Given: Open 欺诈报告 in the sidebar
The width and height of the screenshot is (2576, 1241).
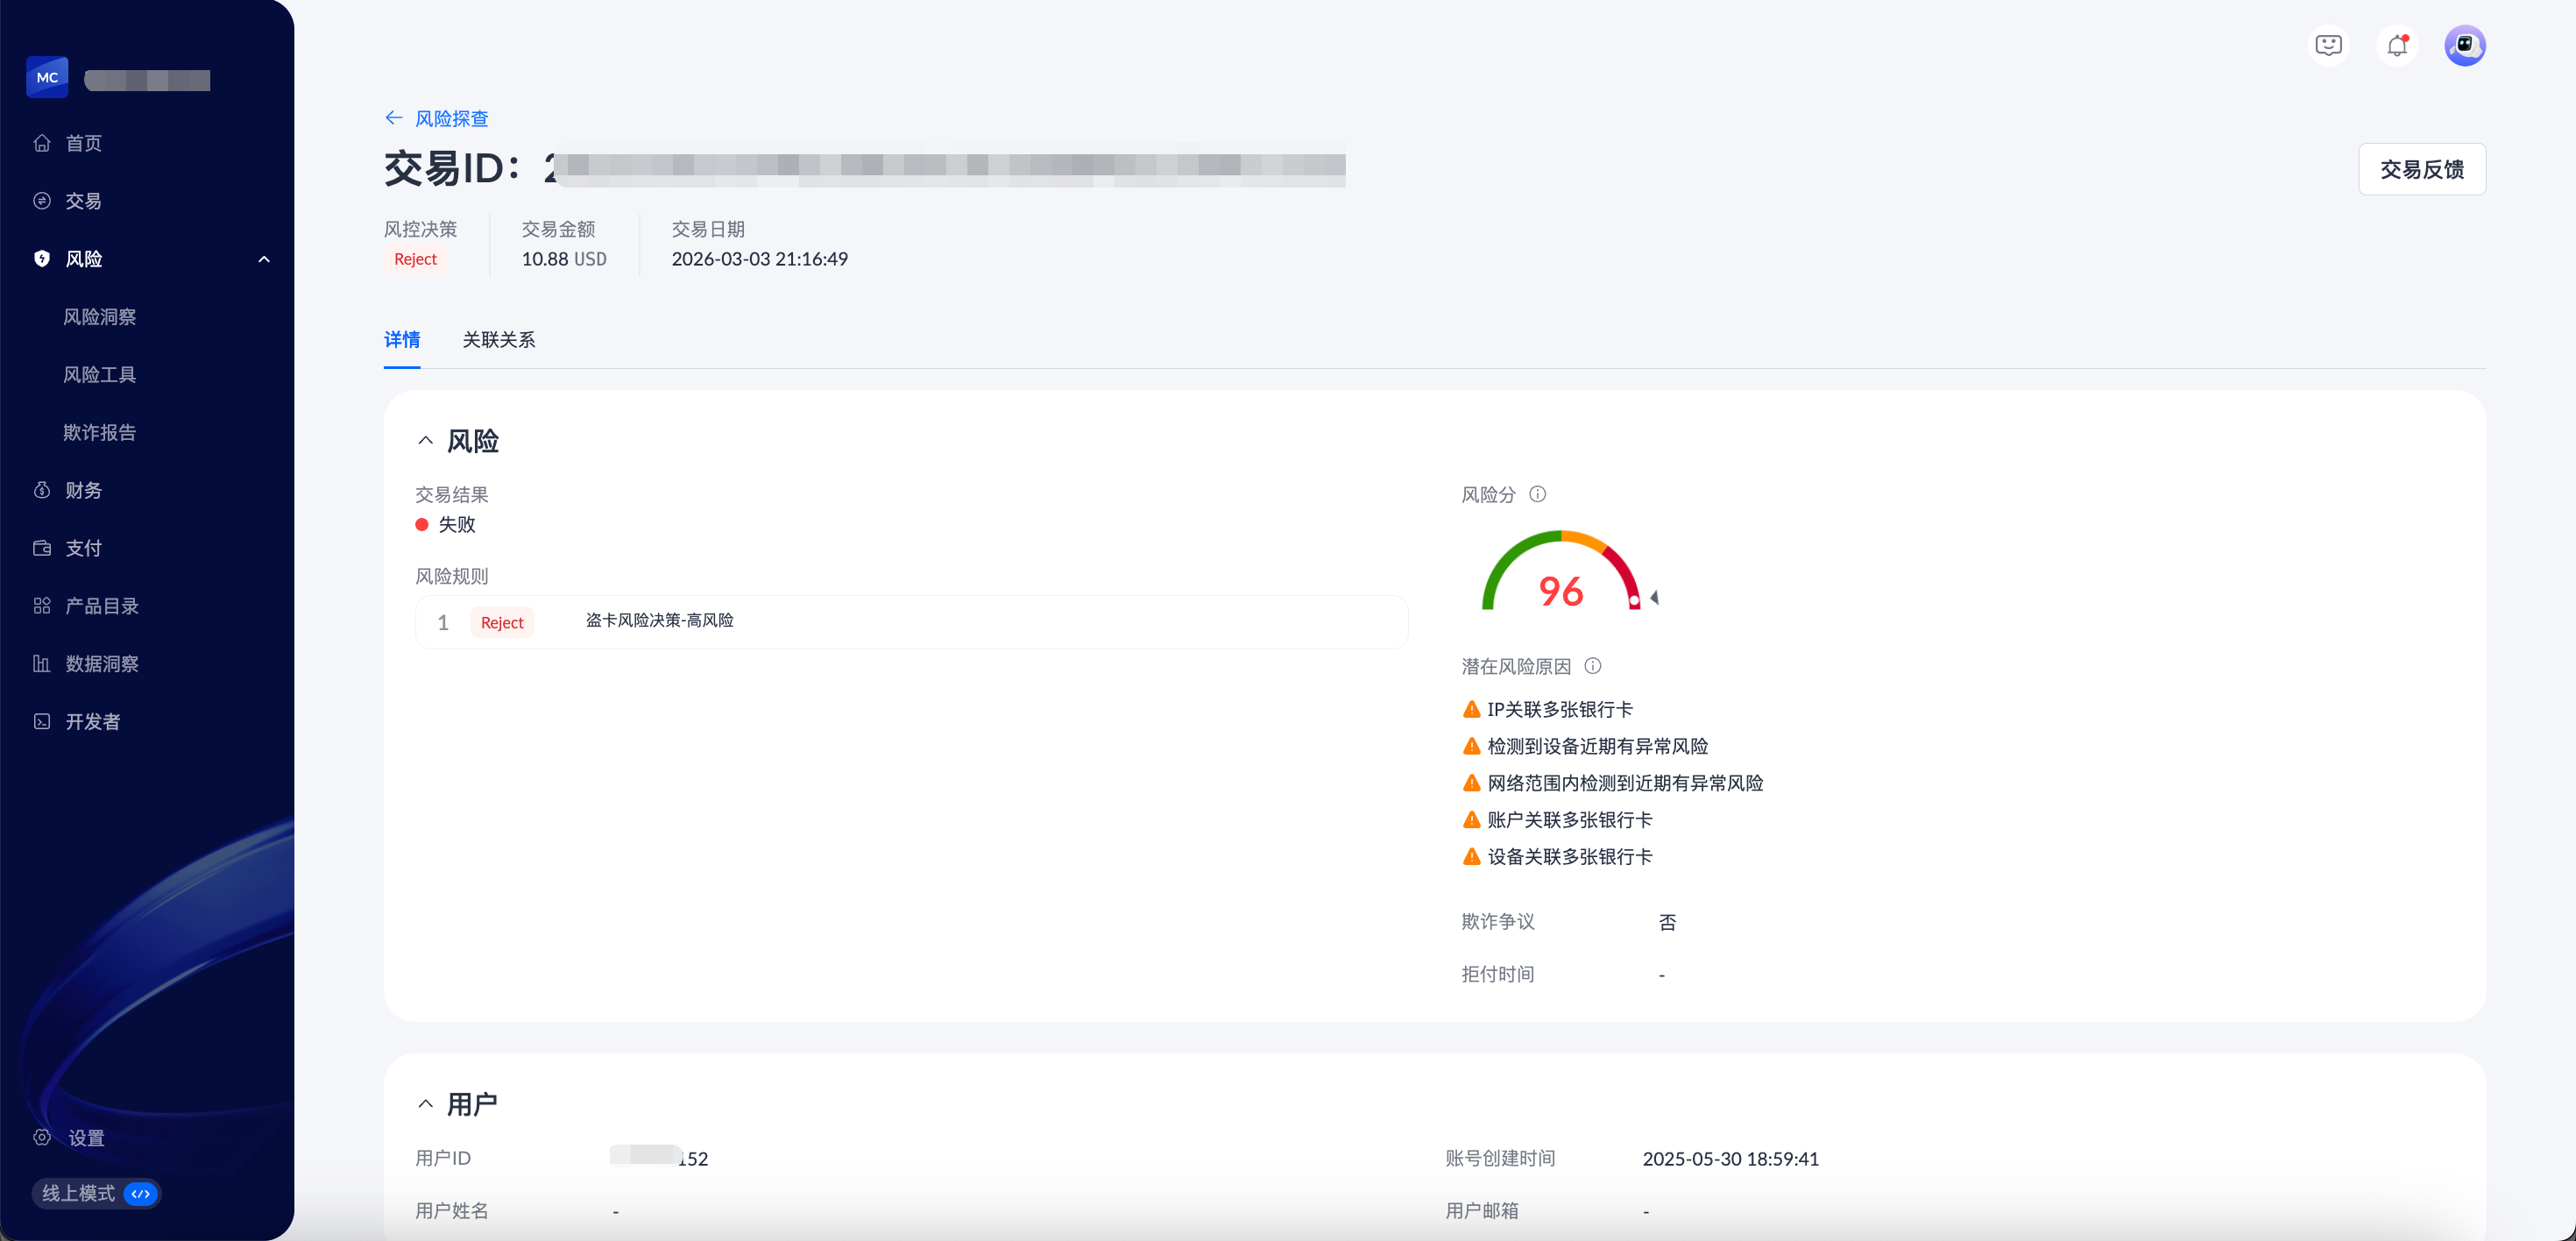Looking at the screenshot, I should pos(99,432).
